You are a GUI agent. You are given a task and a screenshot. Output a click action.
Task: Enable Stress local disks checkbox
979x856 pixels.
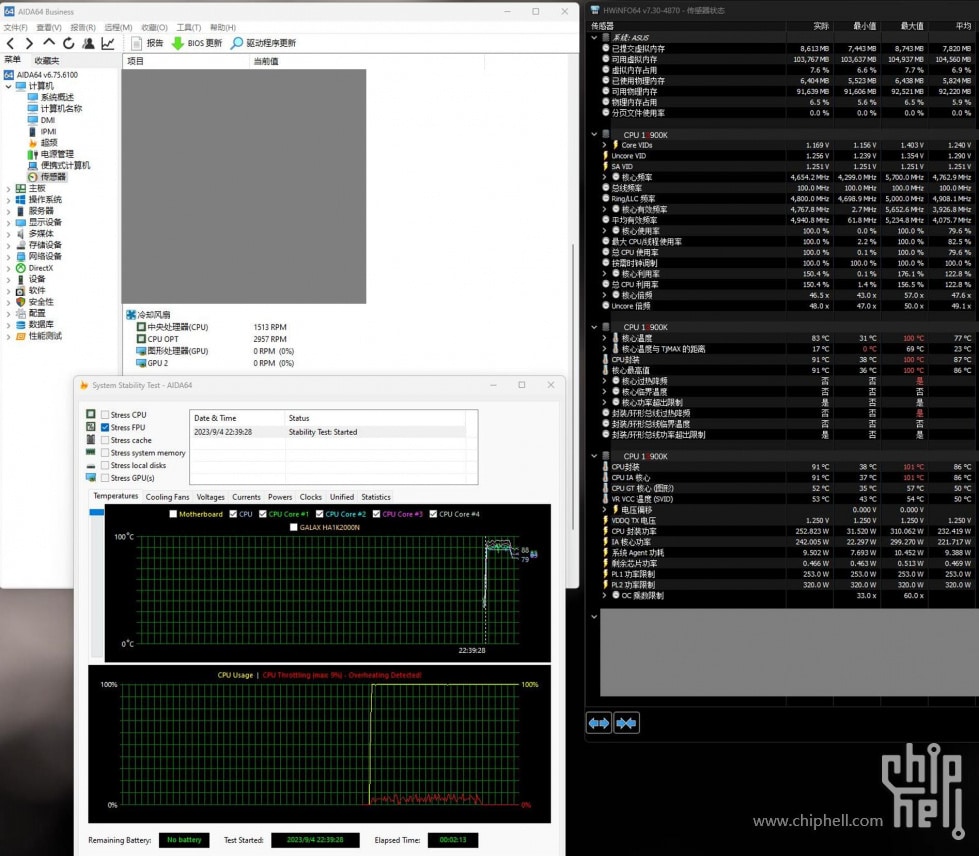[x=105, y=465]
